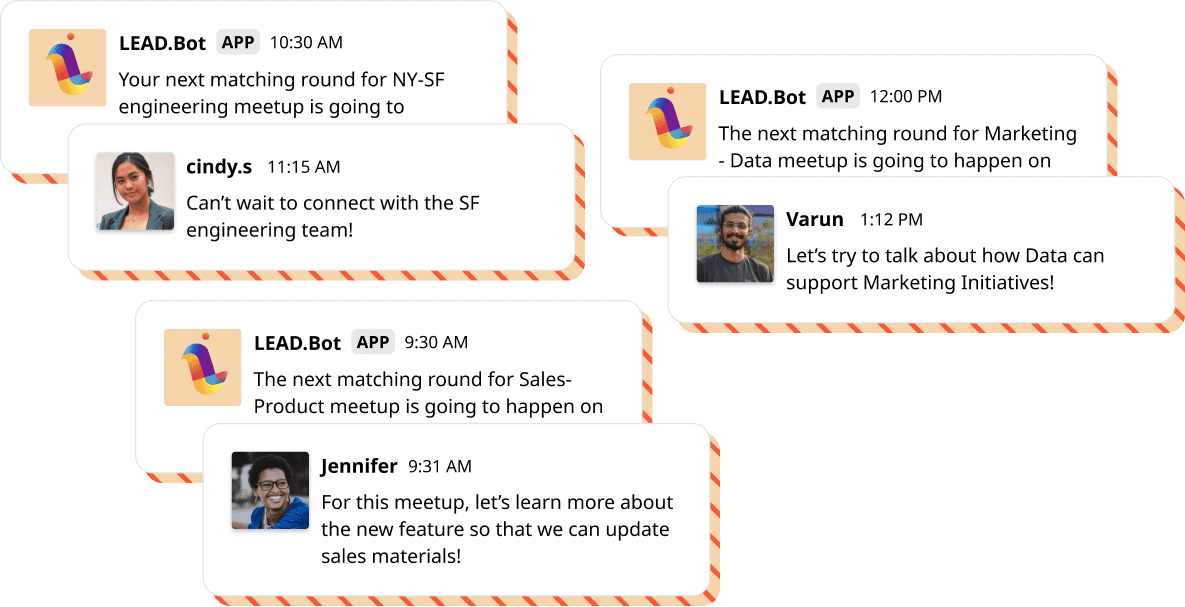
Task: Click the LEAD.Bot name in the 12:00 PM message
Action: (762, 97)
